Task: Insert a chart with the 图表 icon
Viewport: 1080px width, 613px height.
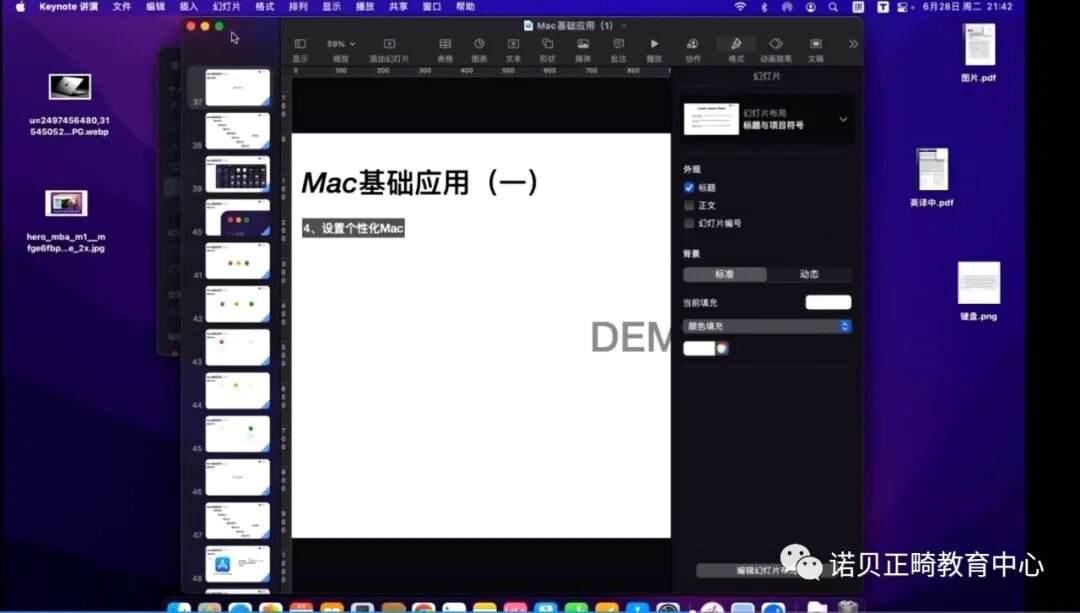Action: (479, 44)
